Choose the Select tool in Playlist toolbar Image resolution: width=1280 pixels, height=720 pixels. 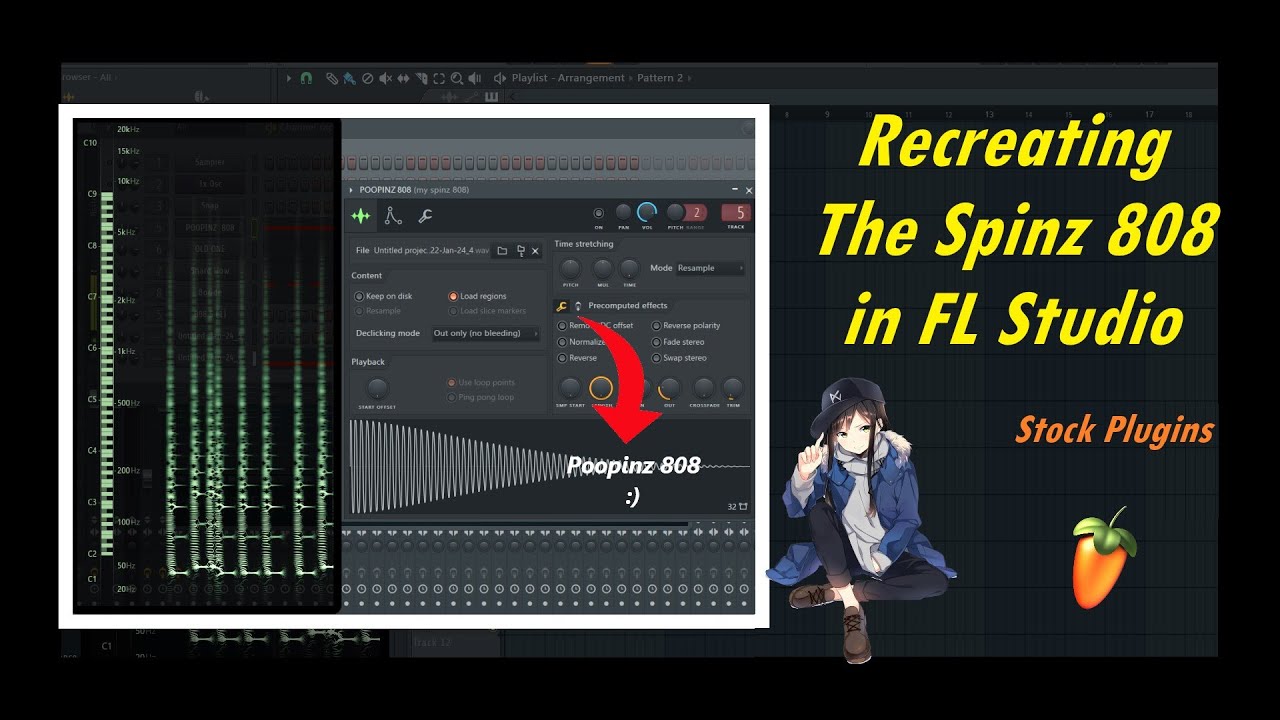coord(439,78)
